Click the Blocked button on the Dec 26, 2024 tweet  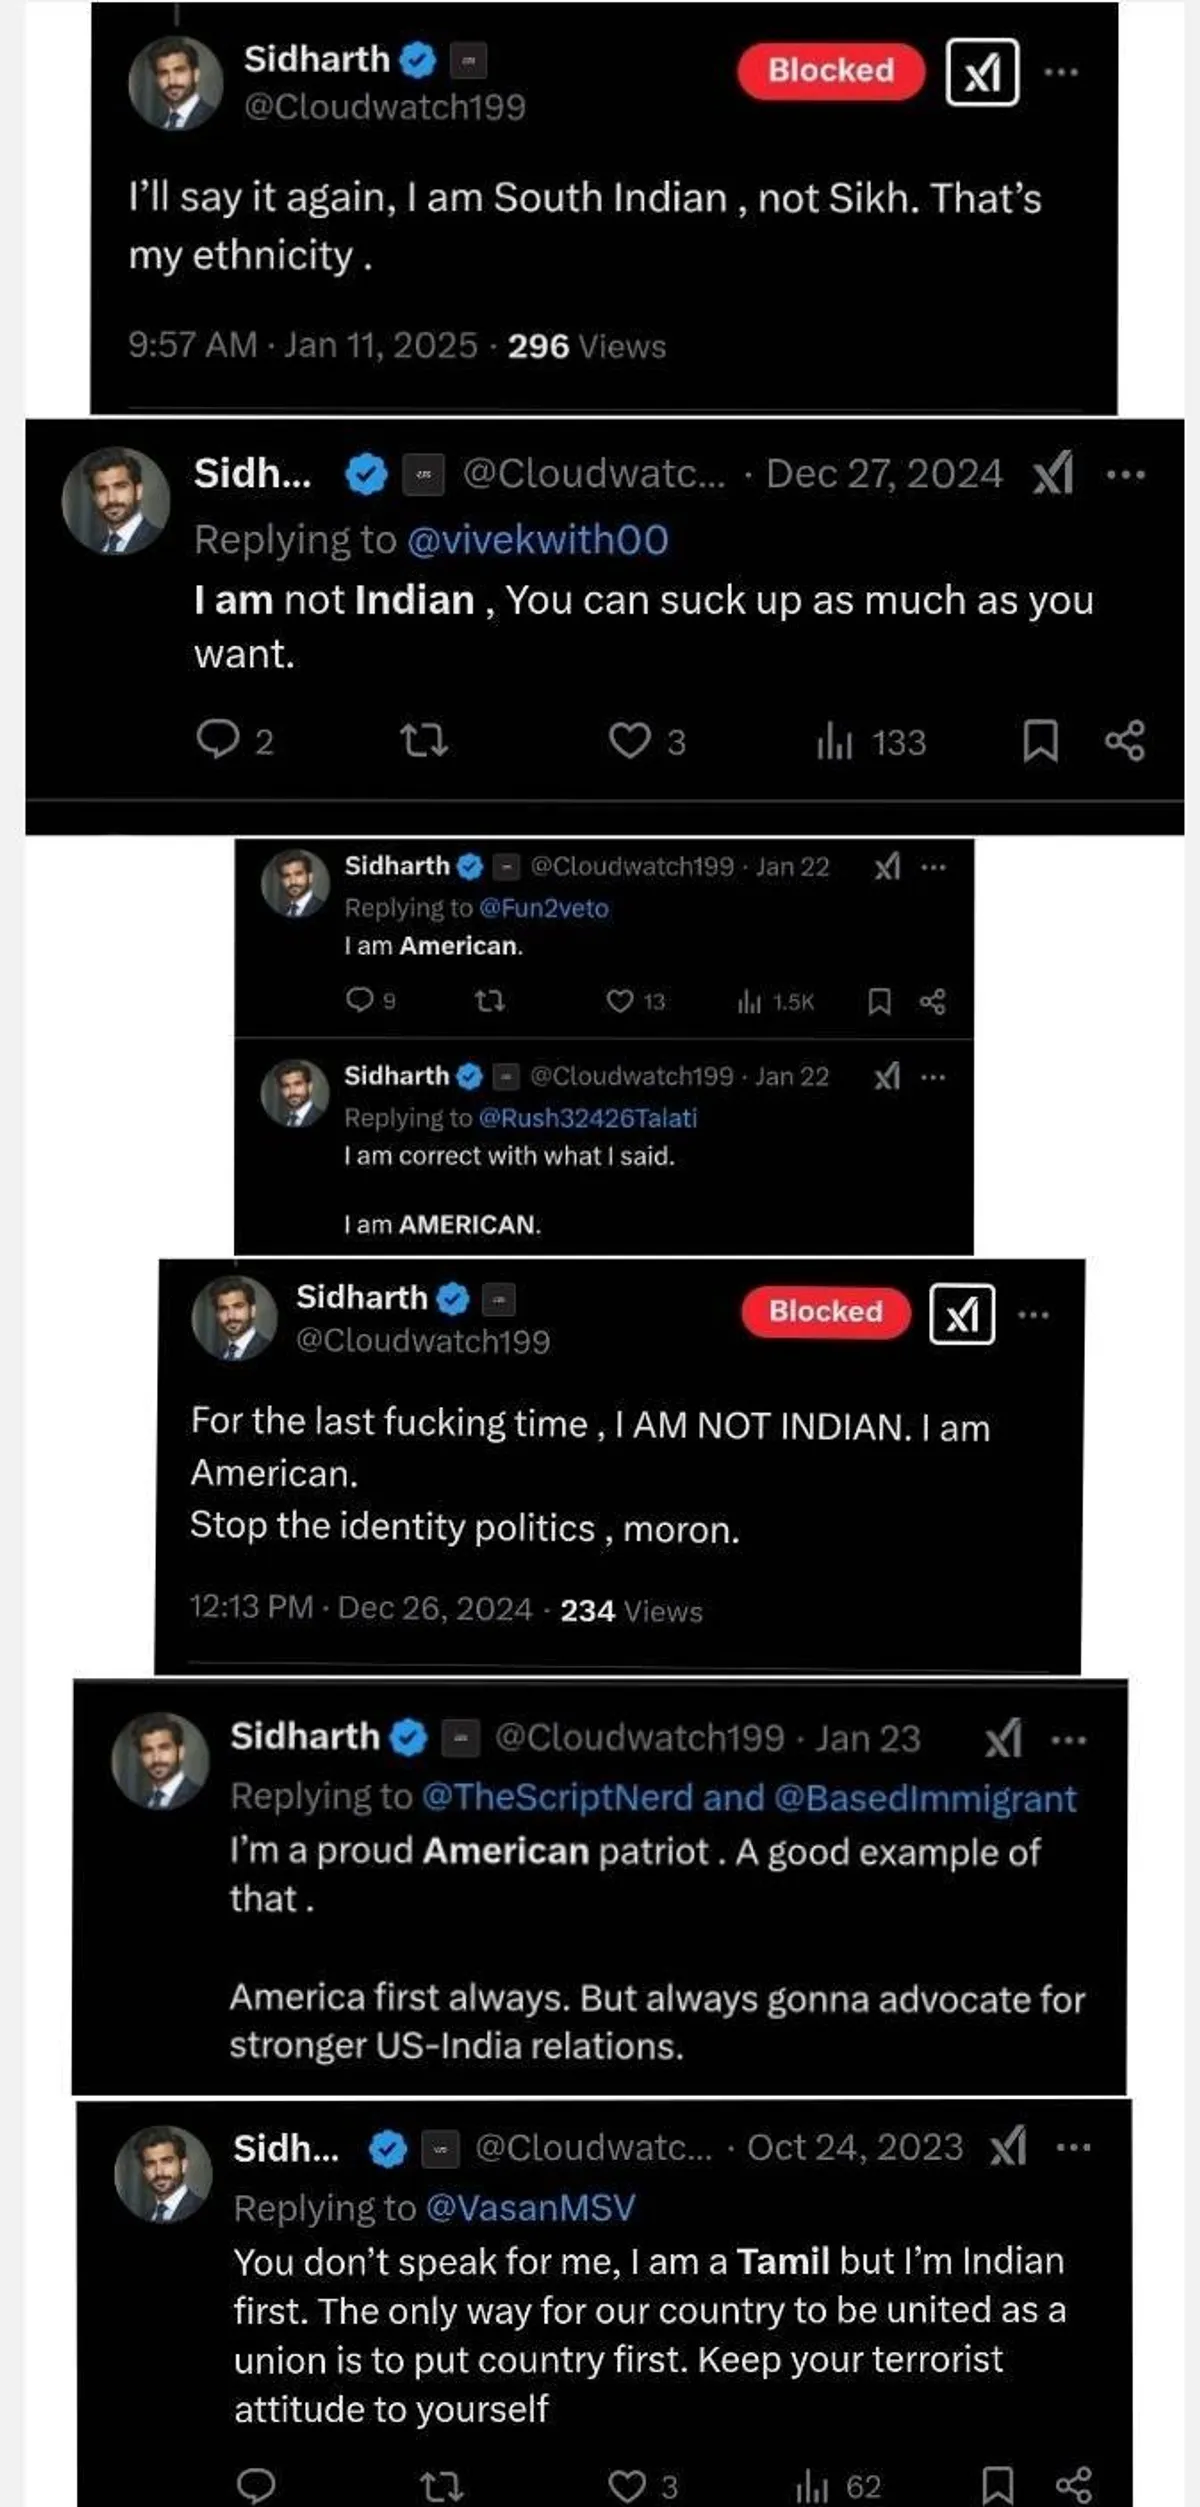[x=826, y=1312]
